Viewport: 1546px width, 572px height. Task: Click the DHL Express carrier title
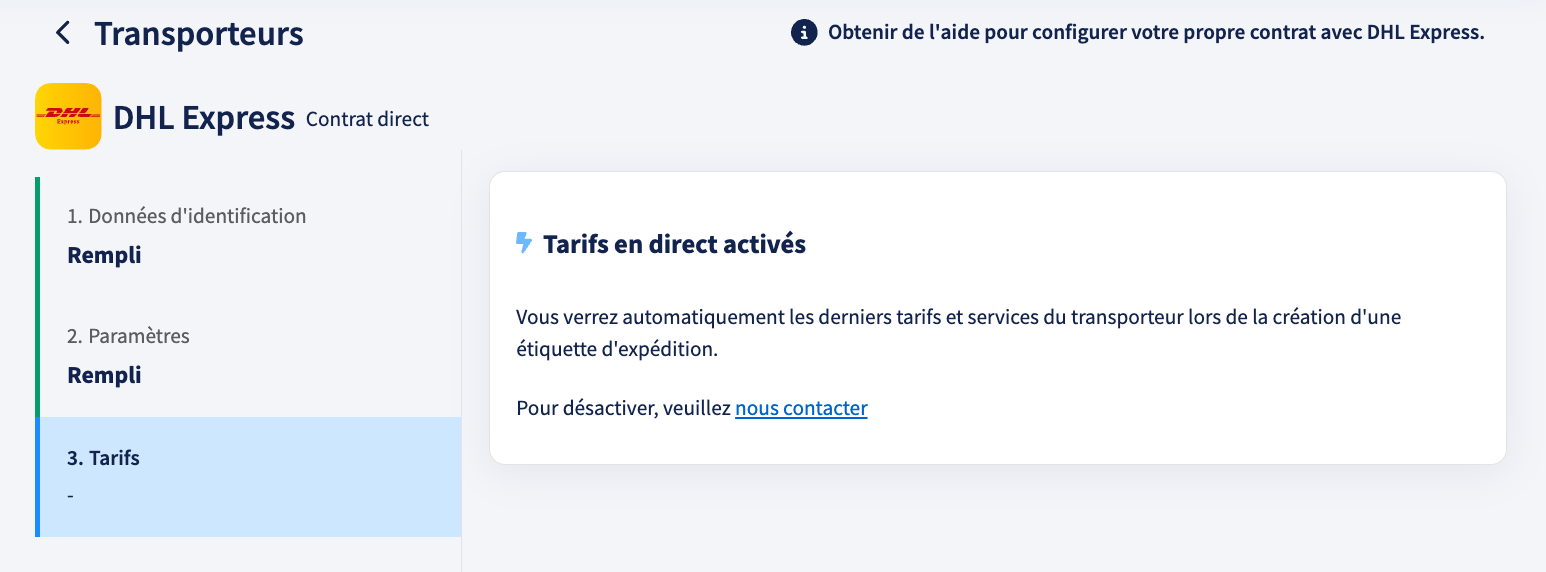coord(204,118)
